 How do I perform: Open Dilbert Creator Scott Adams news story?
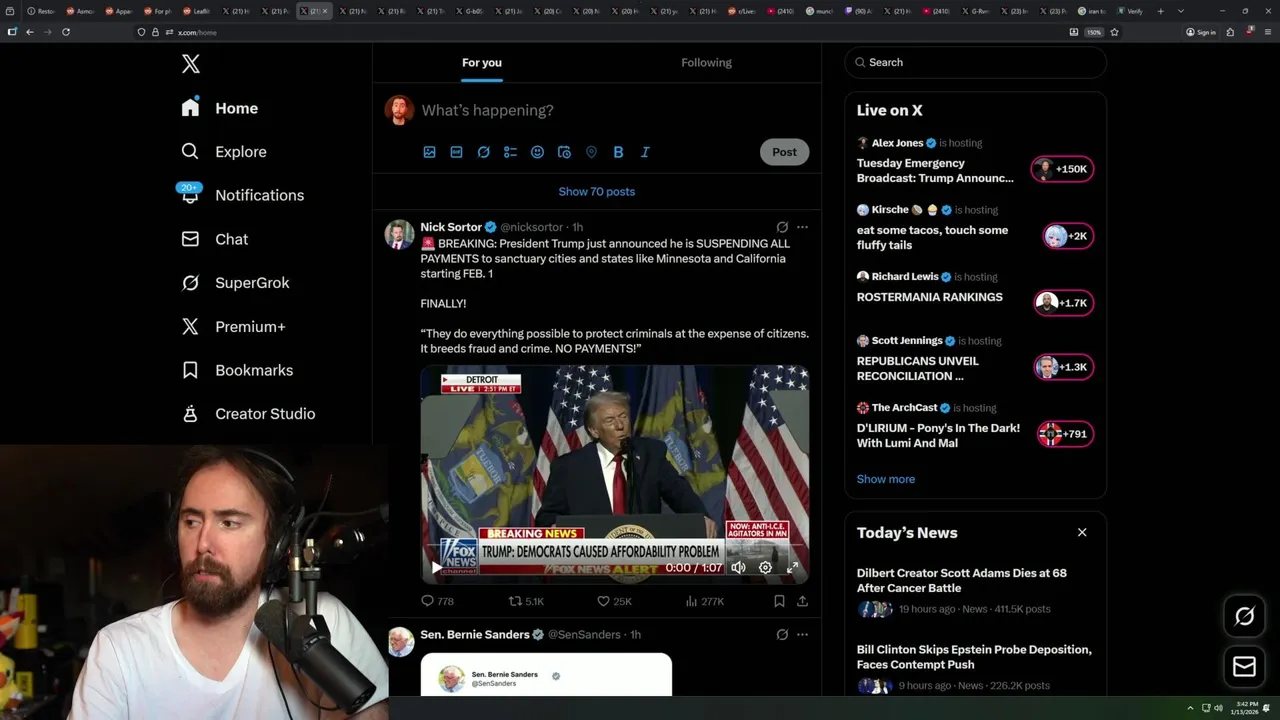(962, 580)
